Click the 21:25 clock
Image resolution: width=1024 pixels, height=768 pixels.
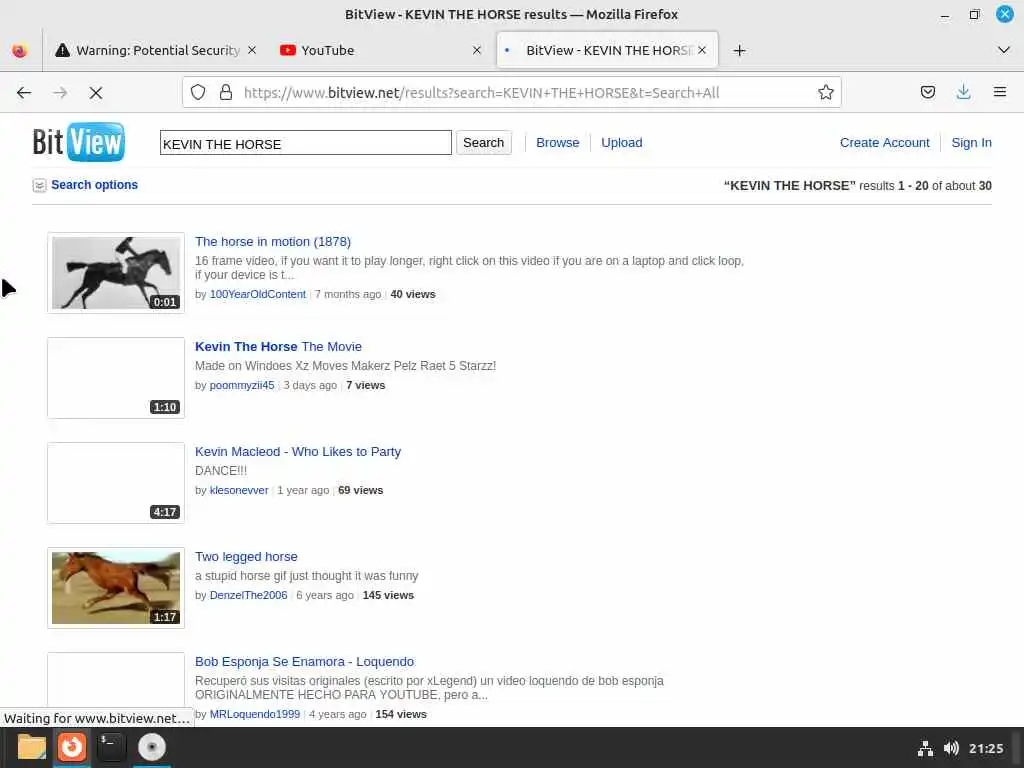point(985,748)
